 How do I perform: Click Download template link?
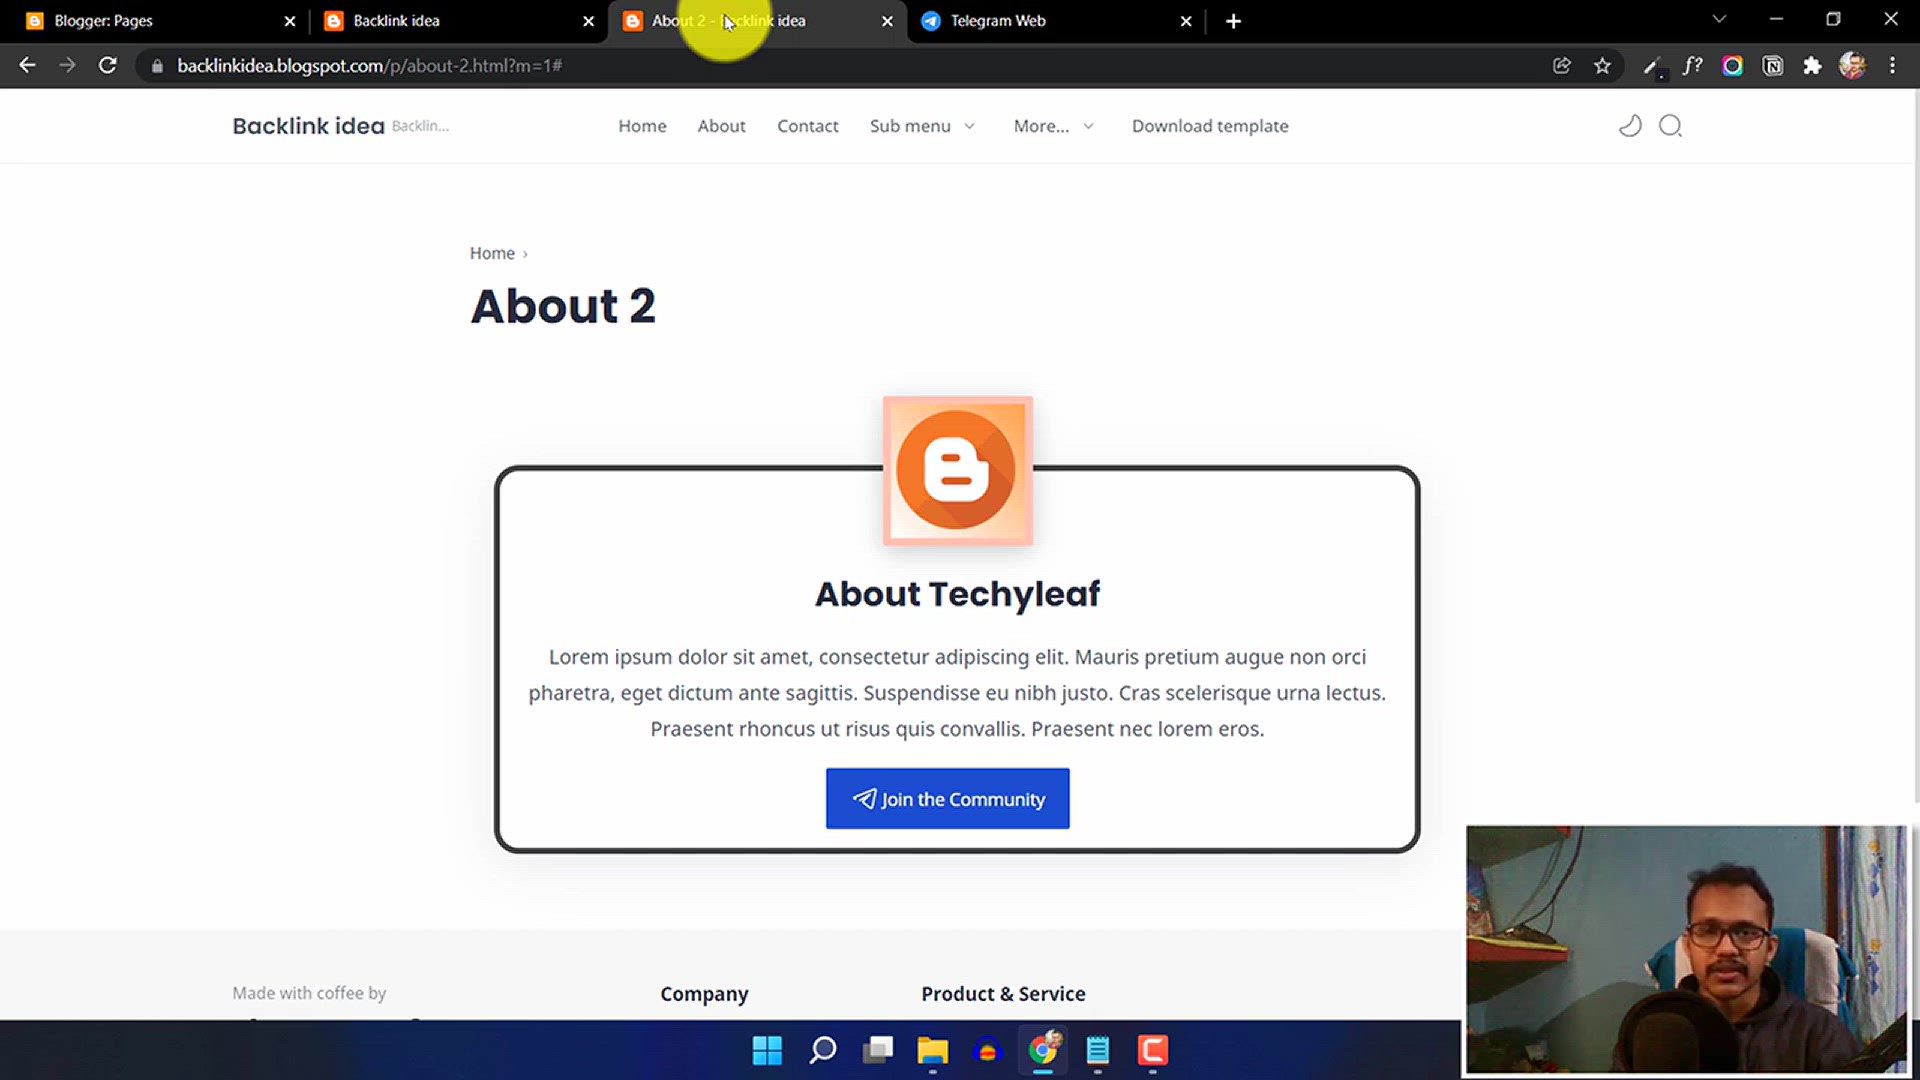pos(1210,126)
